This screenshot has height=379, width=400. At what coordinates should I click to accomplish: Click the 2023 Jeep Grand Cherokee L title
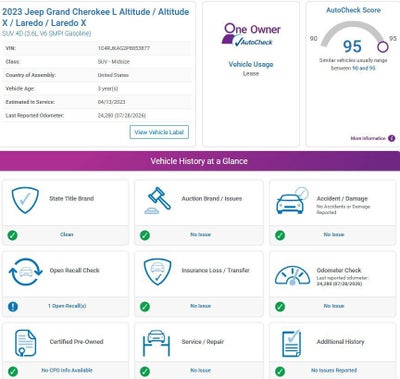(x=96, y=17)
